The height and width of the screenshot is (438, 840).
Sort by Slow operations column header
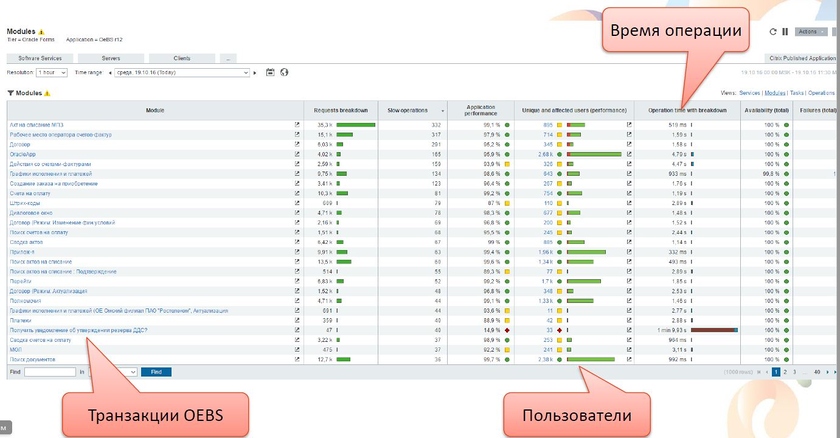pyautogui.click(x=410, y=108)
